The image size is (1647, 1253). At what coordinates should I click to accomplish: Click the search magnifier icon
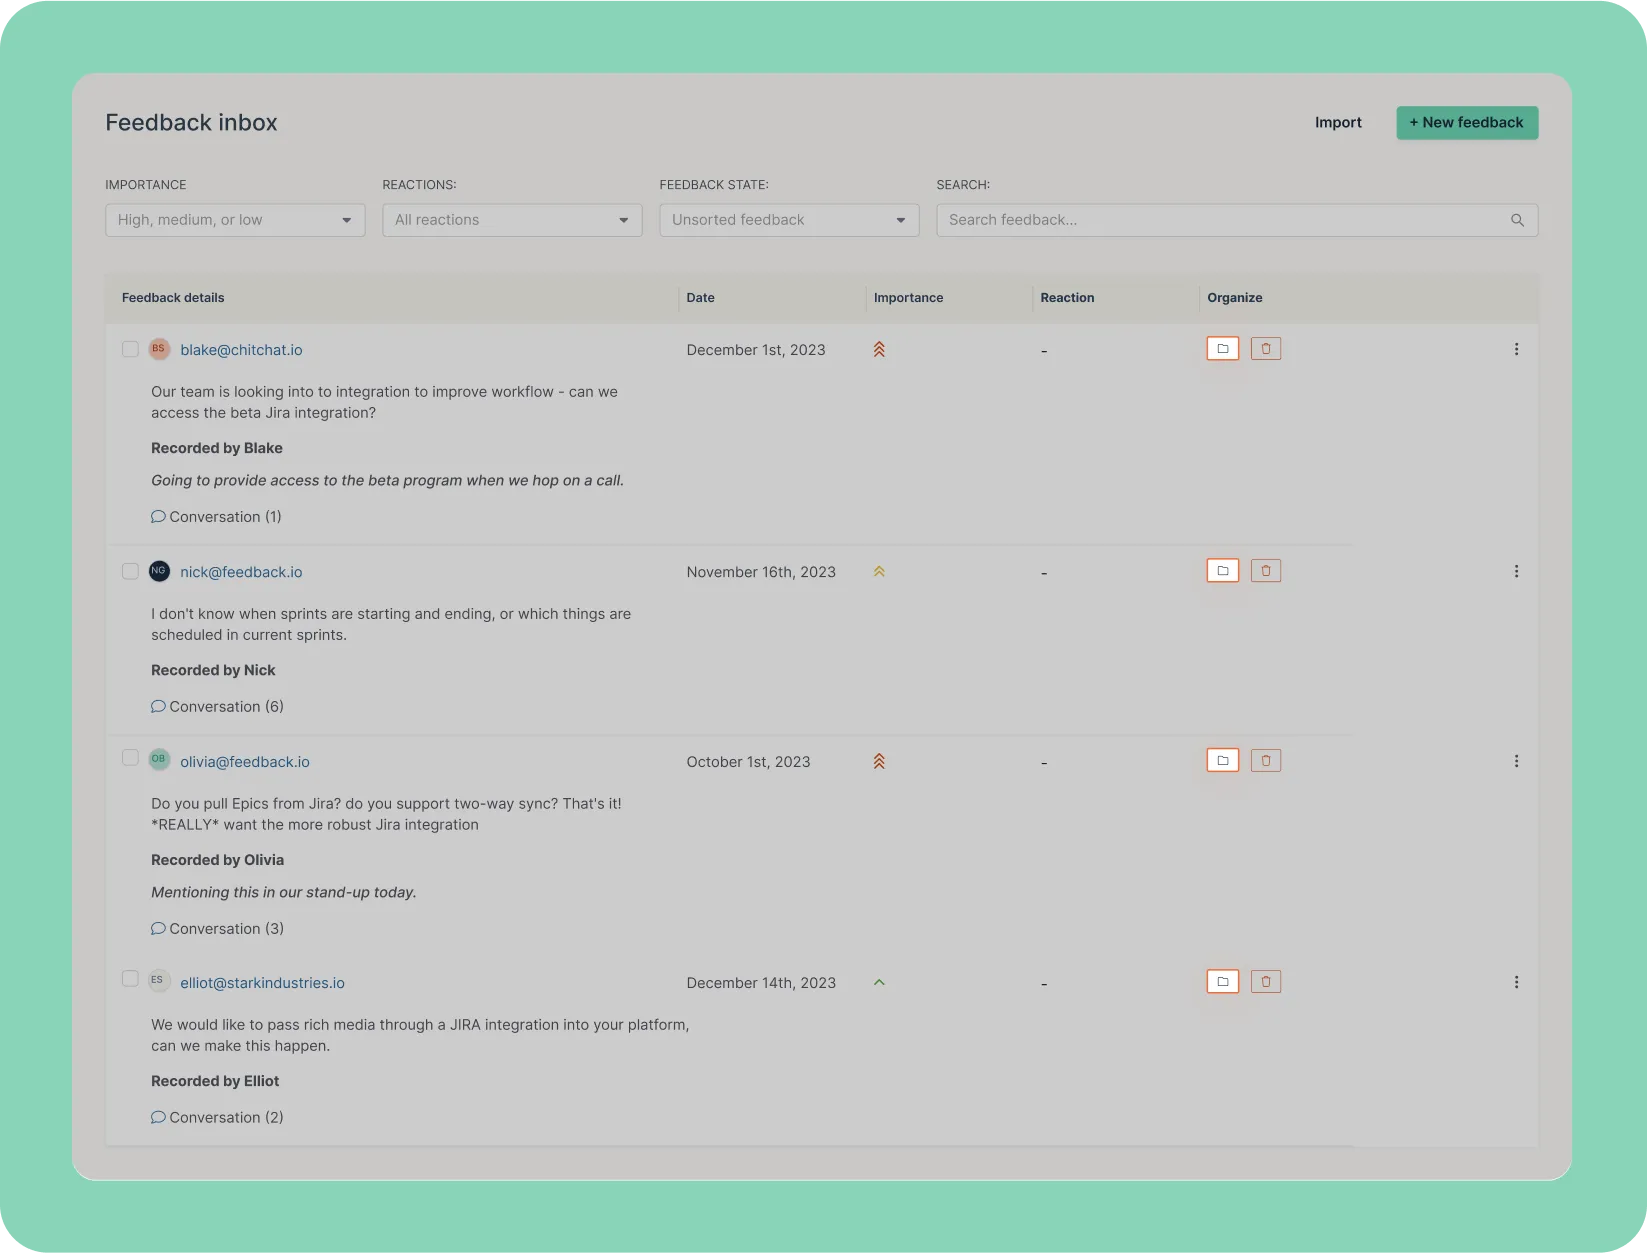click(1516, 220)
